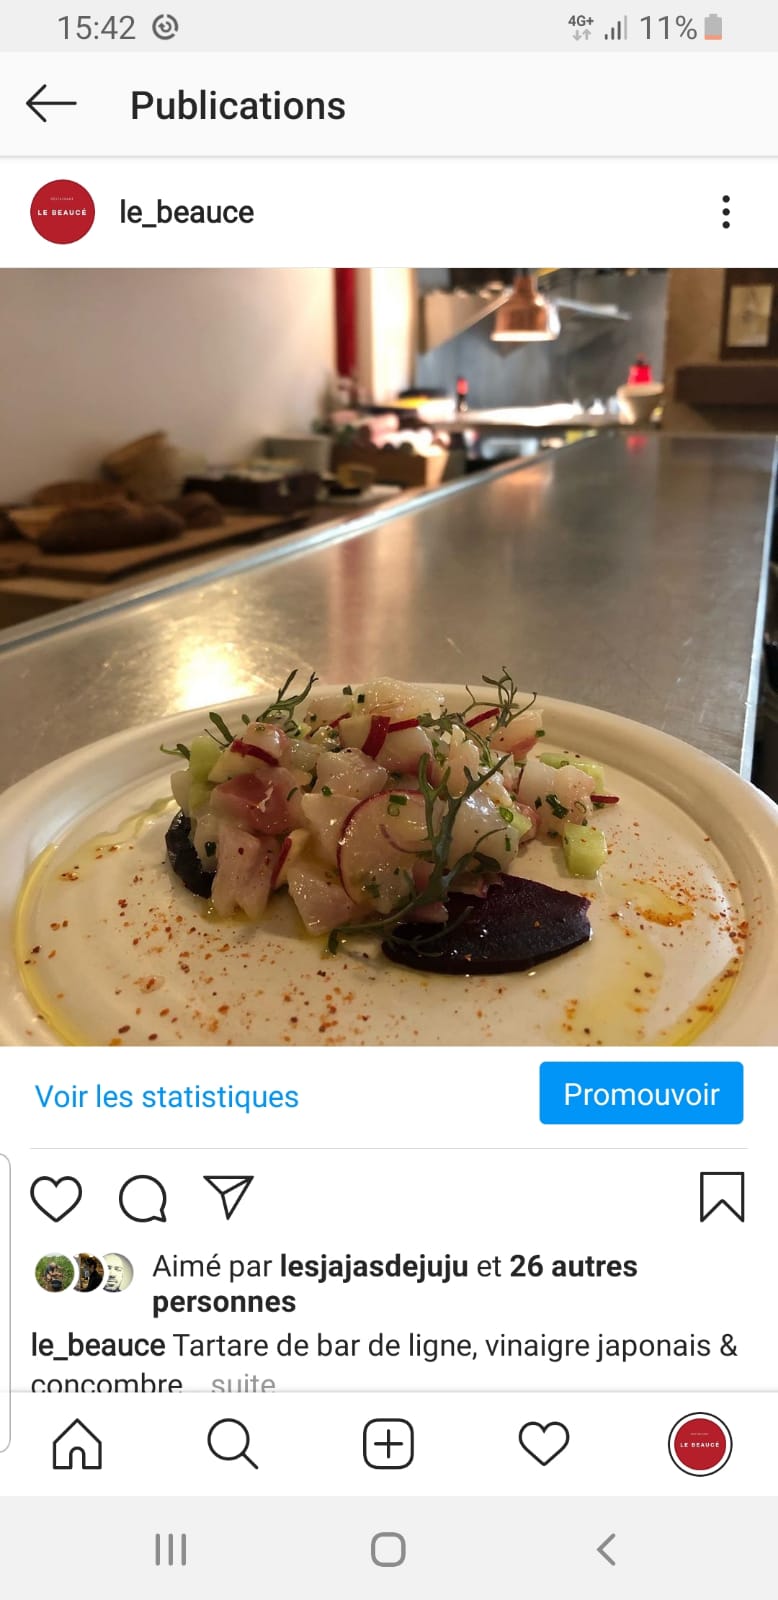Viewport: 778px width, 1600px height.
Task: Open lesjajasdejuju profile from likes
Action: tap(374, 1266)
